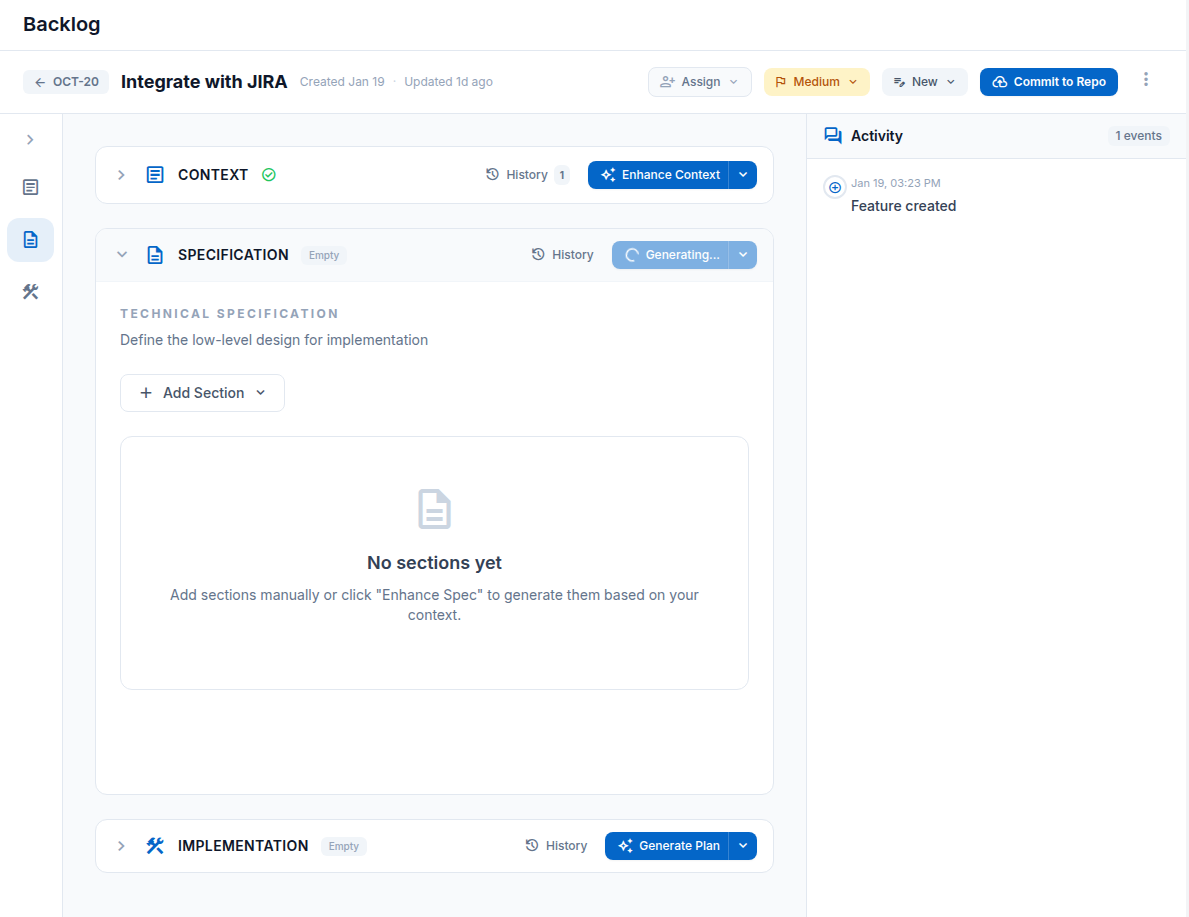
Task: Click the plus circle icon next to Feature created
Action: pos(835,187)
